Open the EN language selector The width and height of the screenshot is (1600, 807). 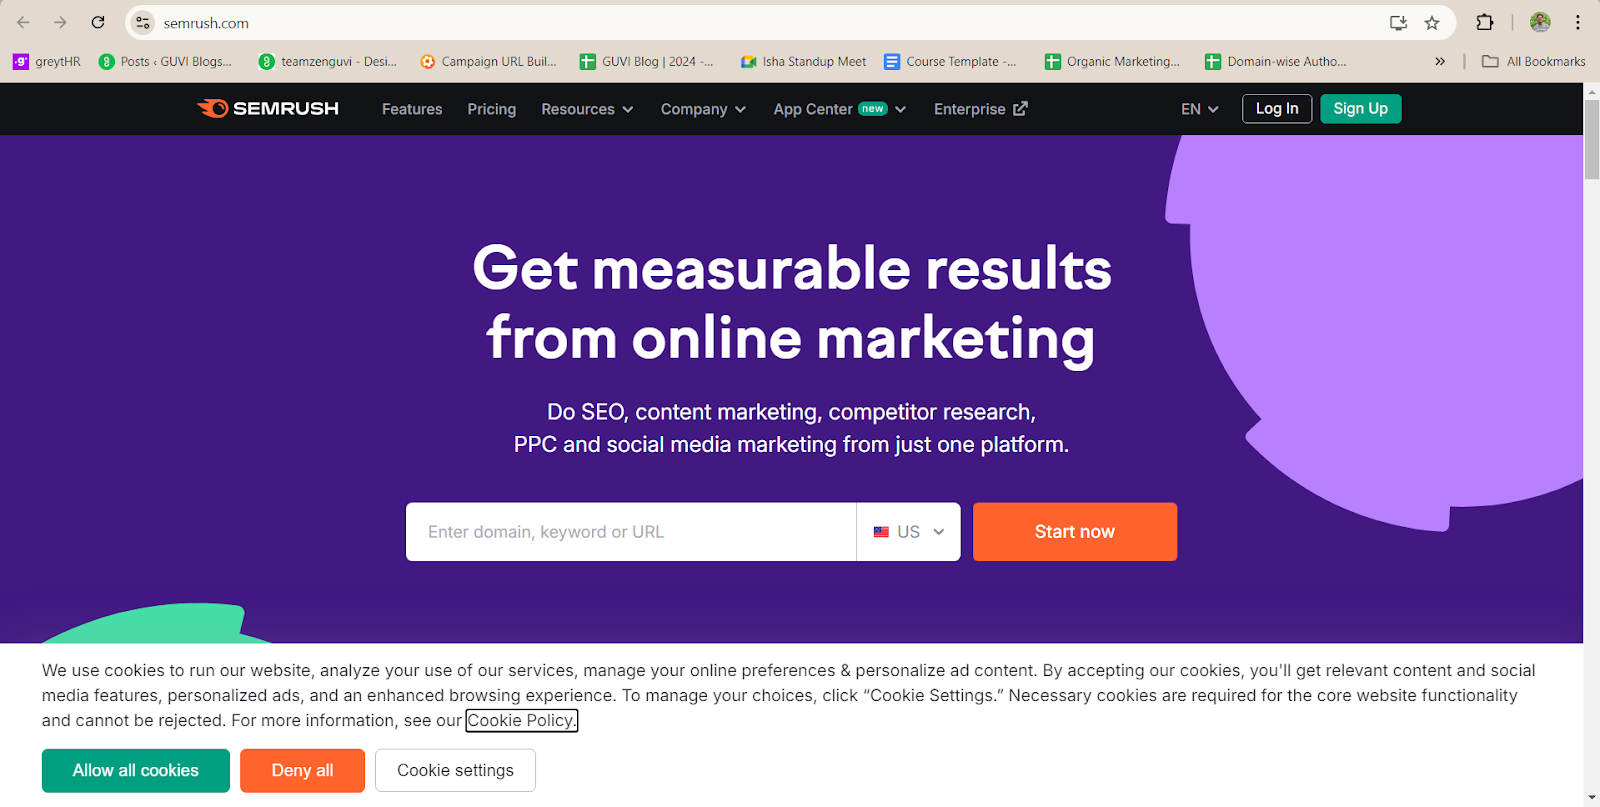click(x=1199, y=109)
